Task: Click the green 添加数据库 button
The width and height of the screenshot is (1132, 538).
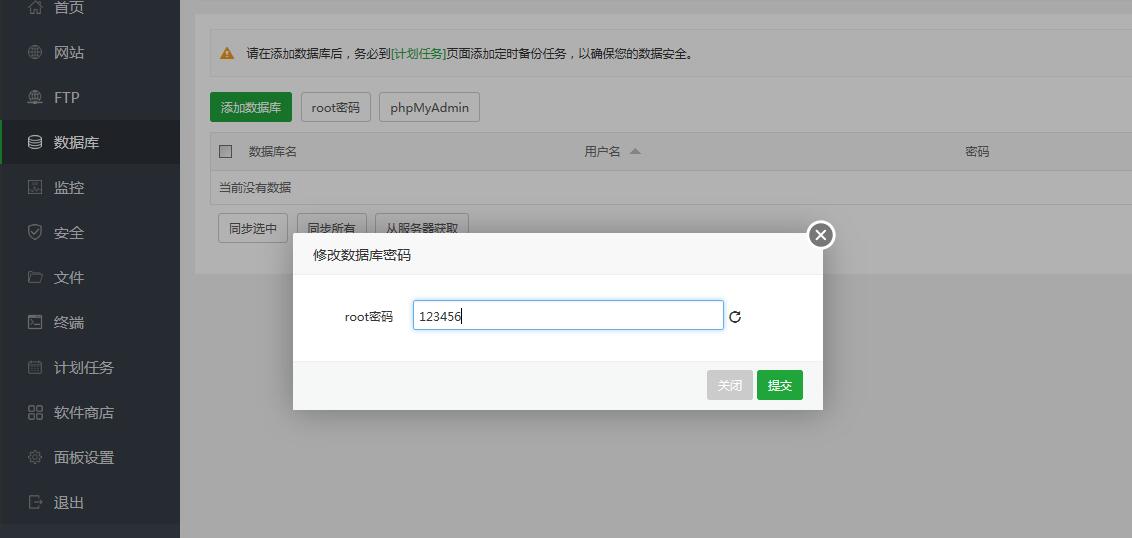Action: tap(251, 108)
